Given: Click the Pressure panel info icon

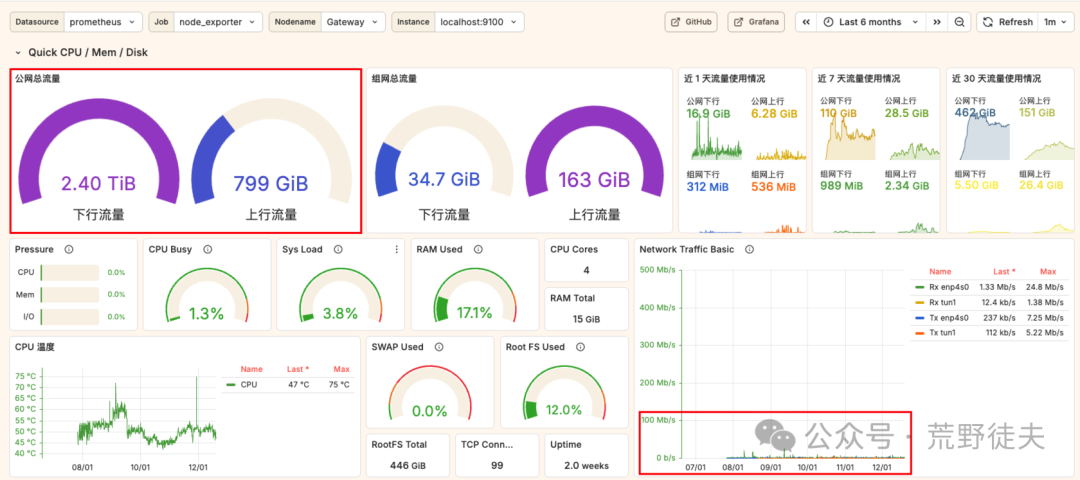Looking at the screenshot, I should pyautogui.click(x=68, y=249).
